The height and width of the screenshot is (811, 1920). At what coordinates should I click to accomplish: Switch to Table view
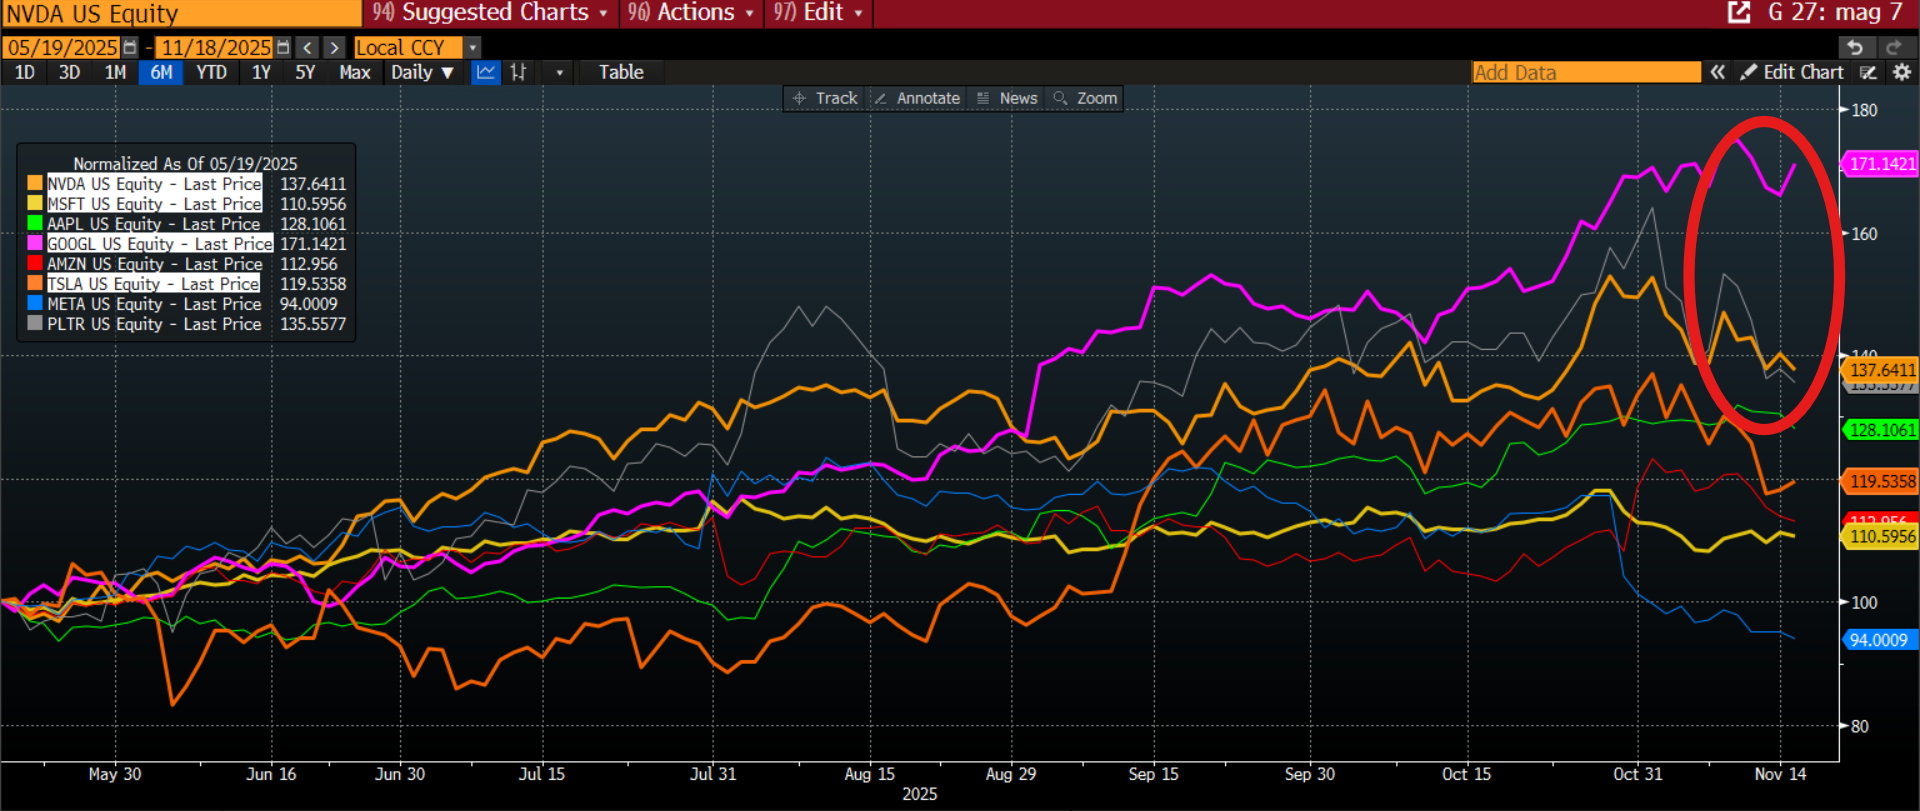[621, 72]
